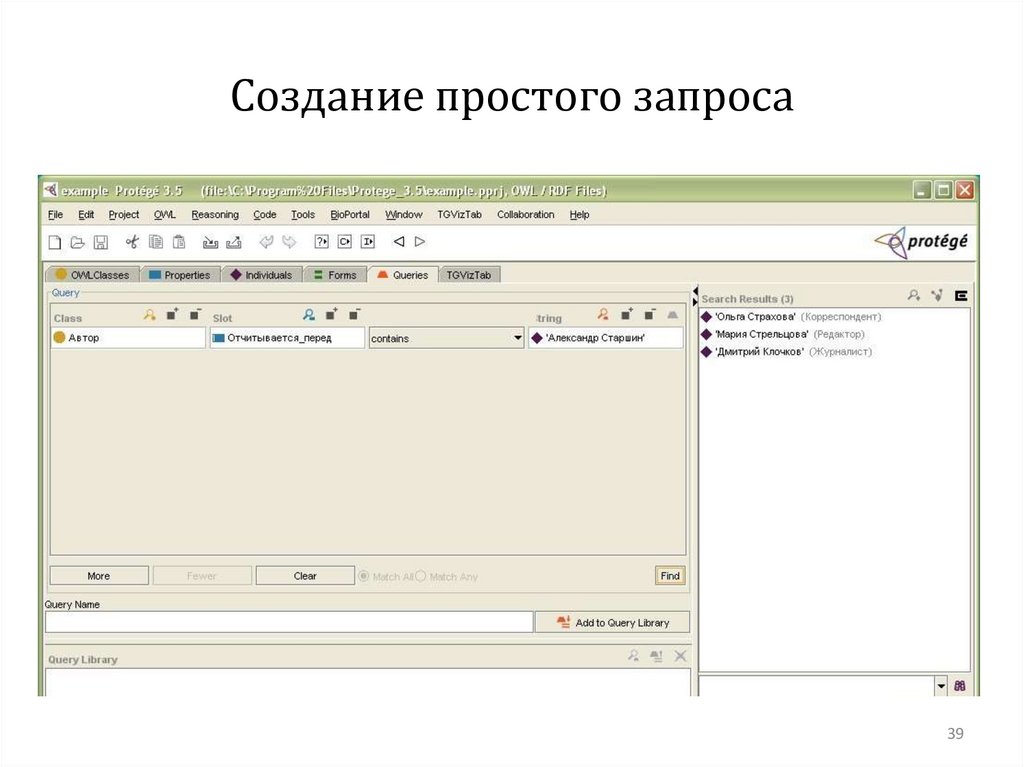Open the File menu

pos(56,214)
